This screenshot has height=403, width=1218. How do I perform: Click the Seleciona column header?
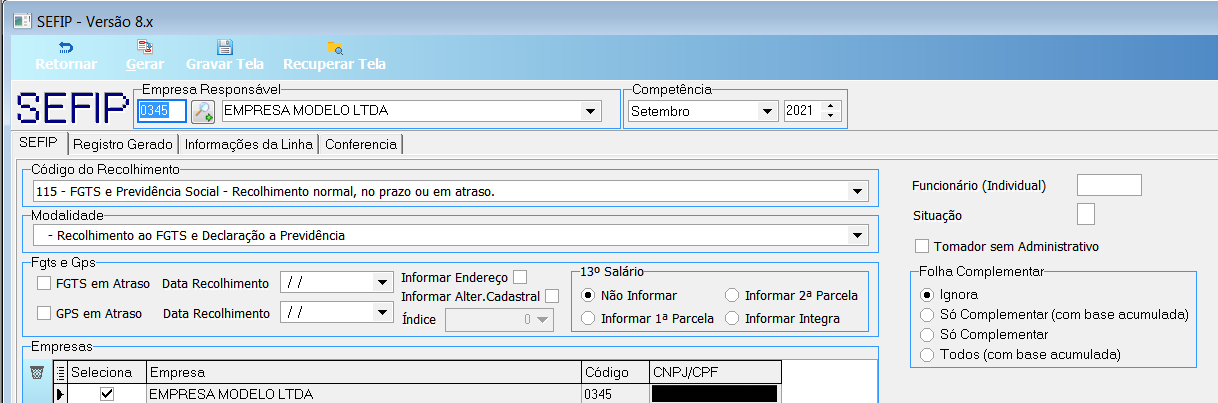click(x=107, y=372)
